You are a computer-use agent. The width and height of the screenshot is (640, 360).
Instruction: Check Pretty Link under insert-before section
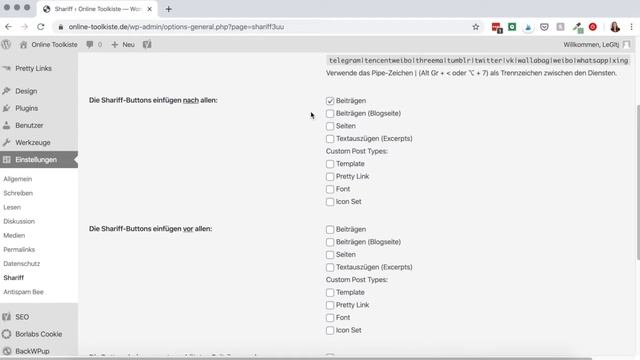point(330,305)
